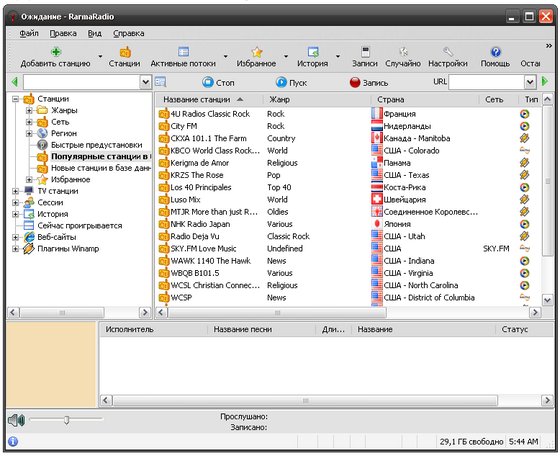
Task: Click the green back arrow near address box
Action: coord(15,82)
